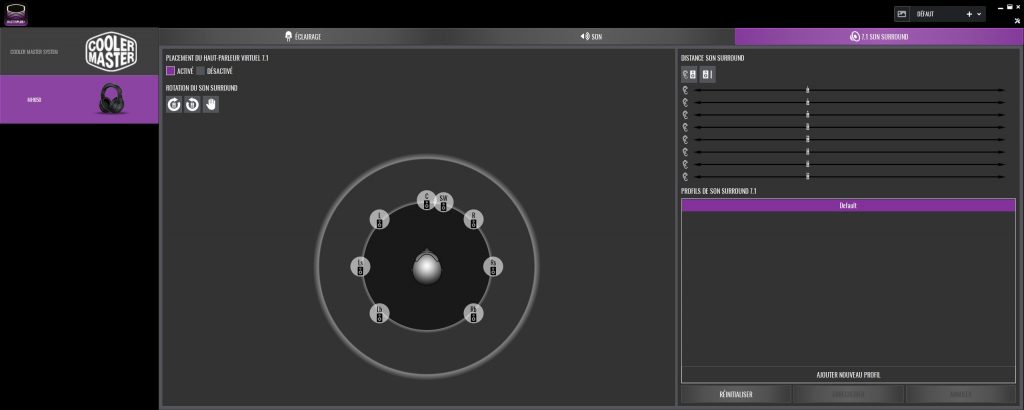Viewport: 1024px width, 410px height.
Task: Click the clockwise surround rotation icon
Action: click(x=174, y=104)
